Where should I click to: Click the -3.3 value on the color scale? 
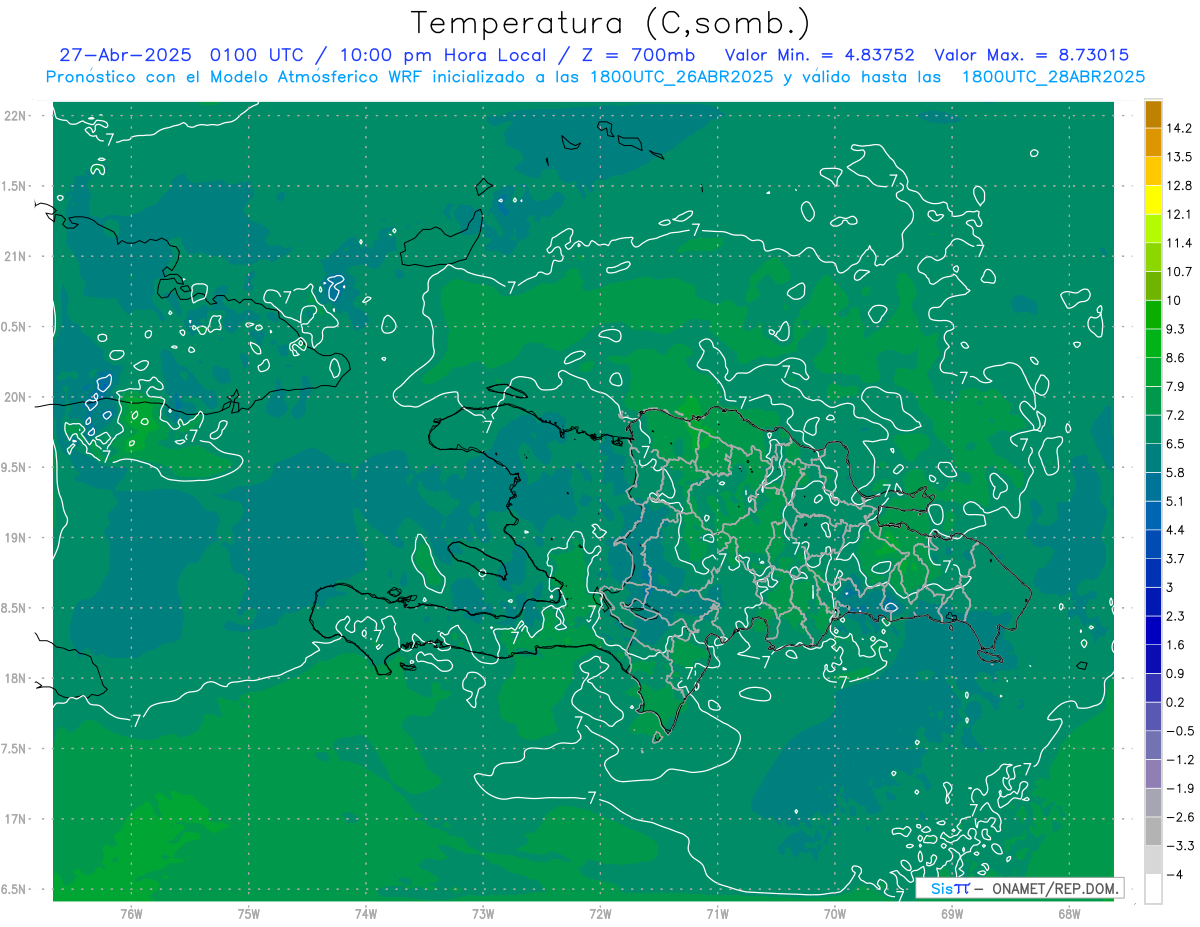pyautogui.click(x=1179, y=846)
